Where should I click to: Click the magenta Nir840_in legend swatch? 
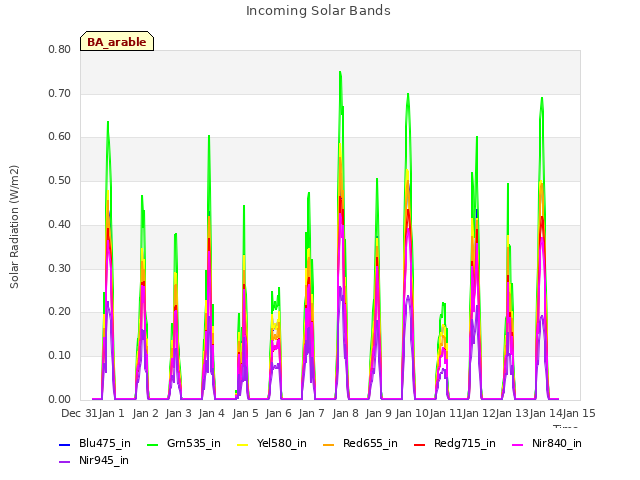click(518, 444)
